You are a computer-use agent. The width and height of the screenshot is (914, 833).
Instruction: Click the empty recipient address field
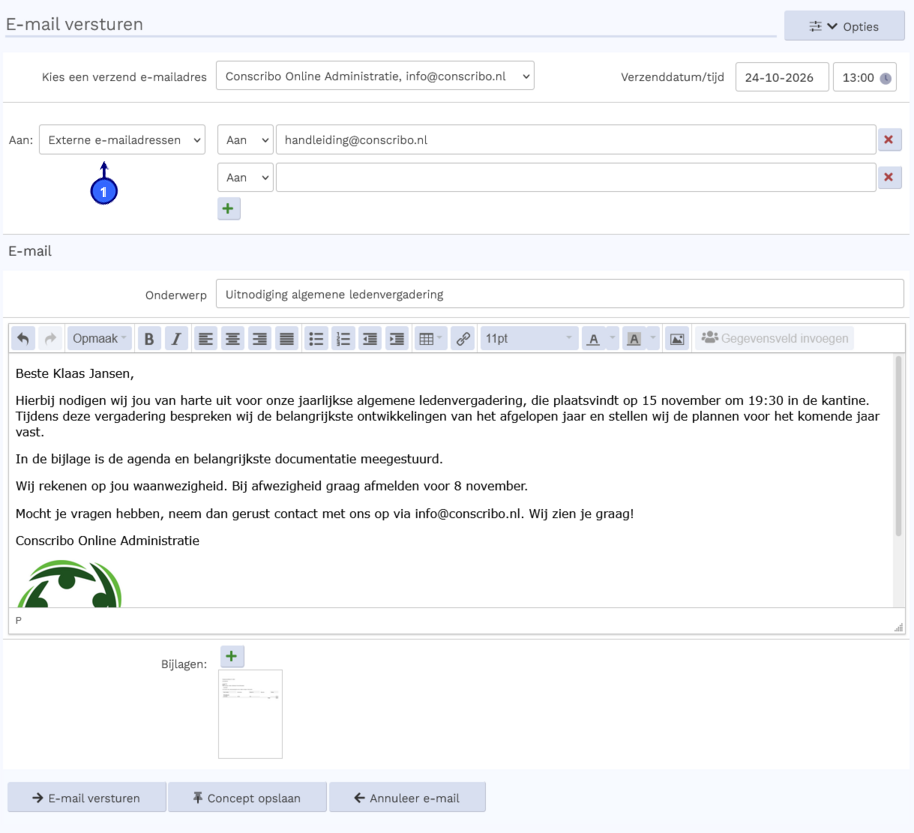point(576,177)
